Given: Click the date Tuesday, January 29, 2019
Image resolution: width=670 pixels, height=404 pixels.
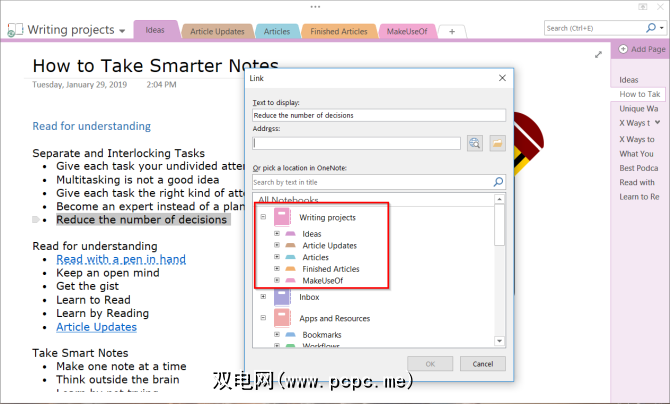Looking at the screenshot, I should pos(79,85).
